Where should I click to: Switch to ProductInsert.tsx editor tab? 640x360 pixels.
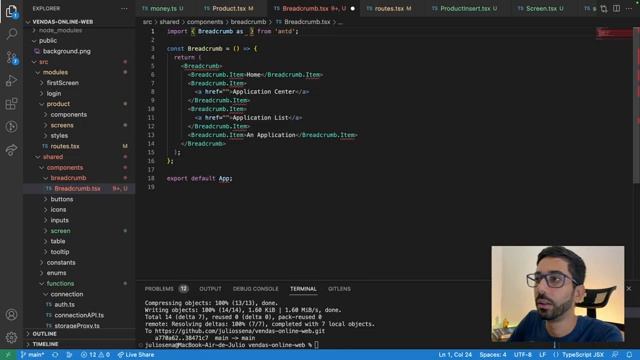[469, 8]
